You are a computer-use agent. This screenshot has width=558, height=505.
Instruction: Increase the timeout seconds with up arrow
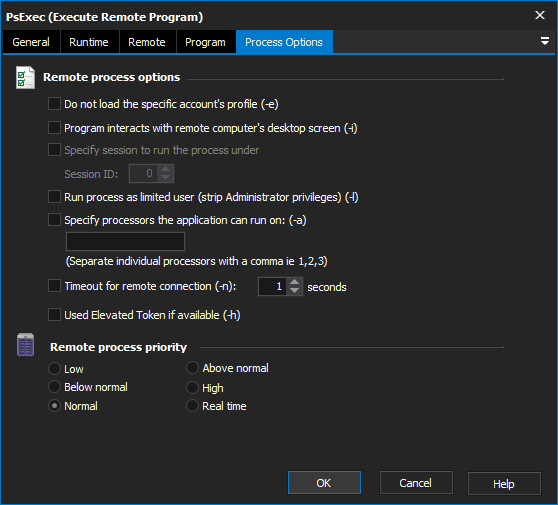coord(294,282)
